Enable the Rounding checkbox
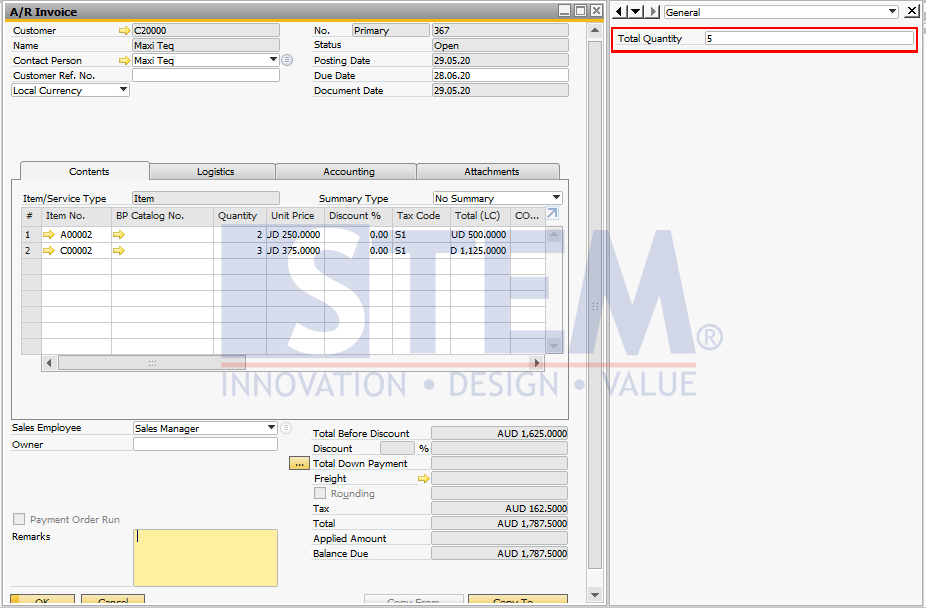Image resolution: width=926 pixels, height=608 pixels. [x=319, y=493]
